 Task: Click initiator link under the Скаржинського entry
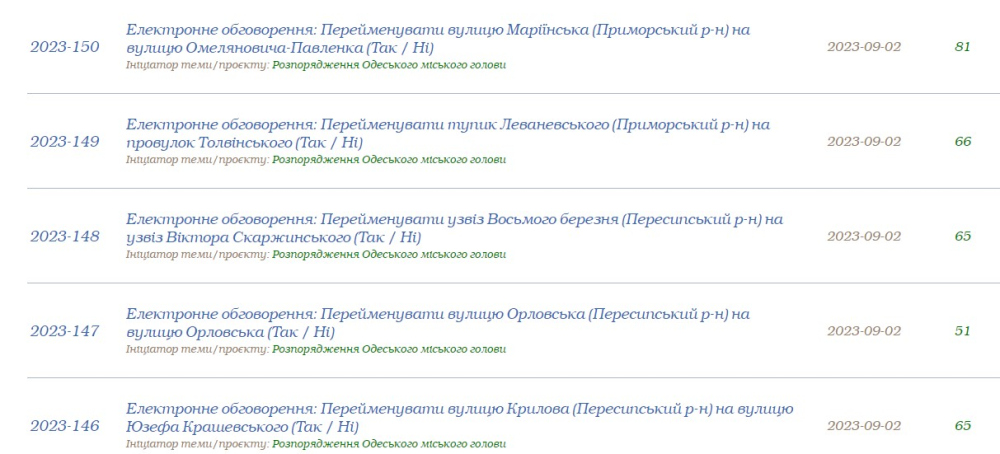coord(389,255)
